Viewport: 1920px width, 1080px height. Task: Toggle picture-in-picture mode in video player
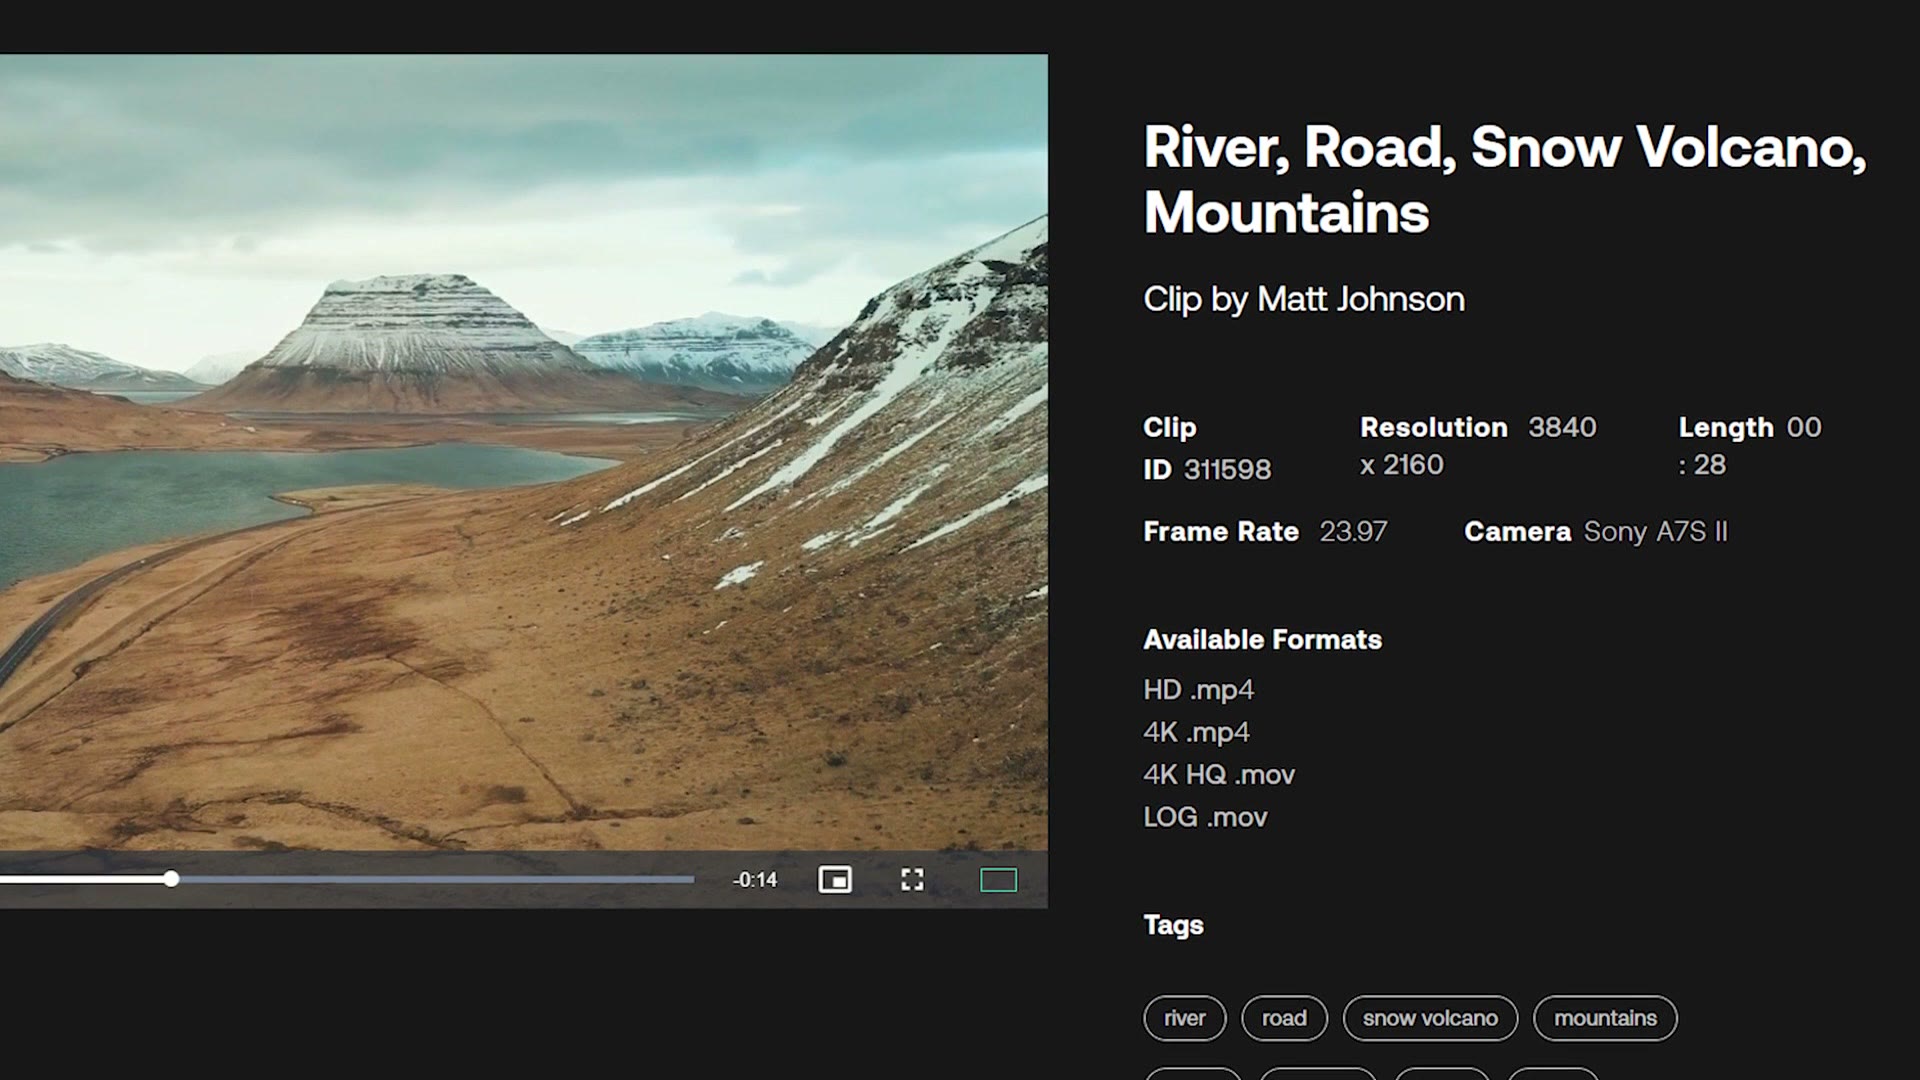coord(835,880)
